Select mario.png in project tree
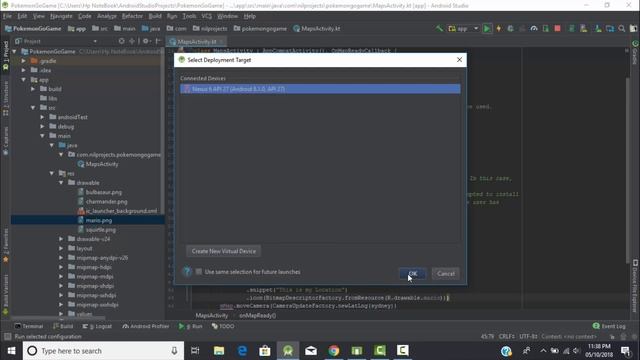 (x=99, y=220)
